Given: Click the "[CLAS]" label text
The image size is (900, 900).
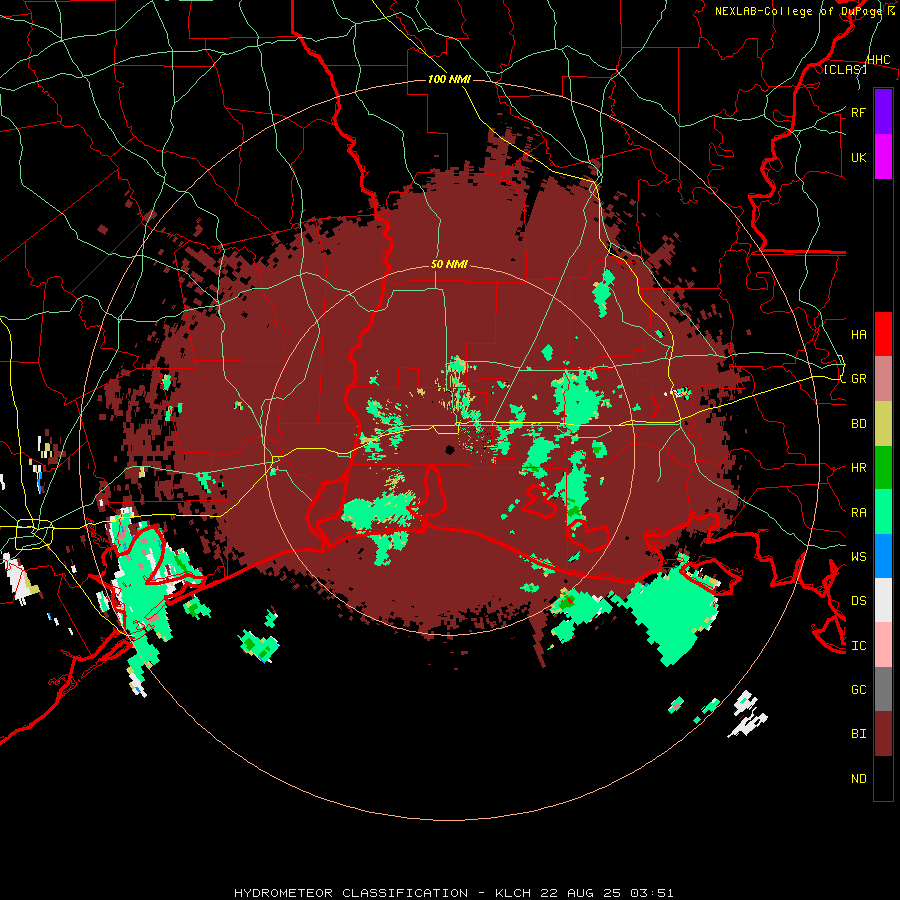Looking at the screenshot, I should click(x=845, y=69).
